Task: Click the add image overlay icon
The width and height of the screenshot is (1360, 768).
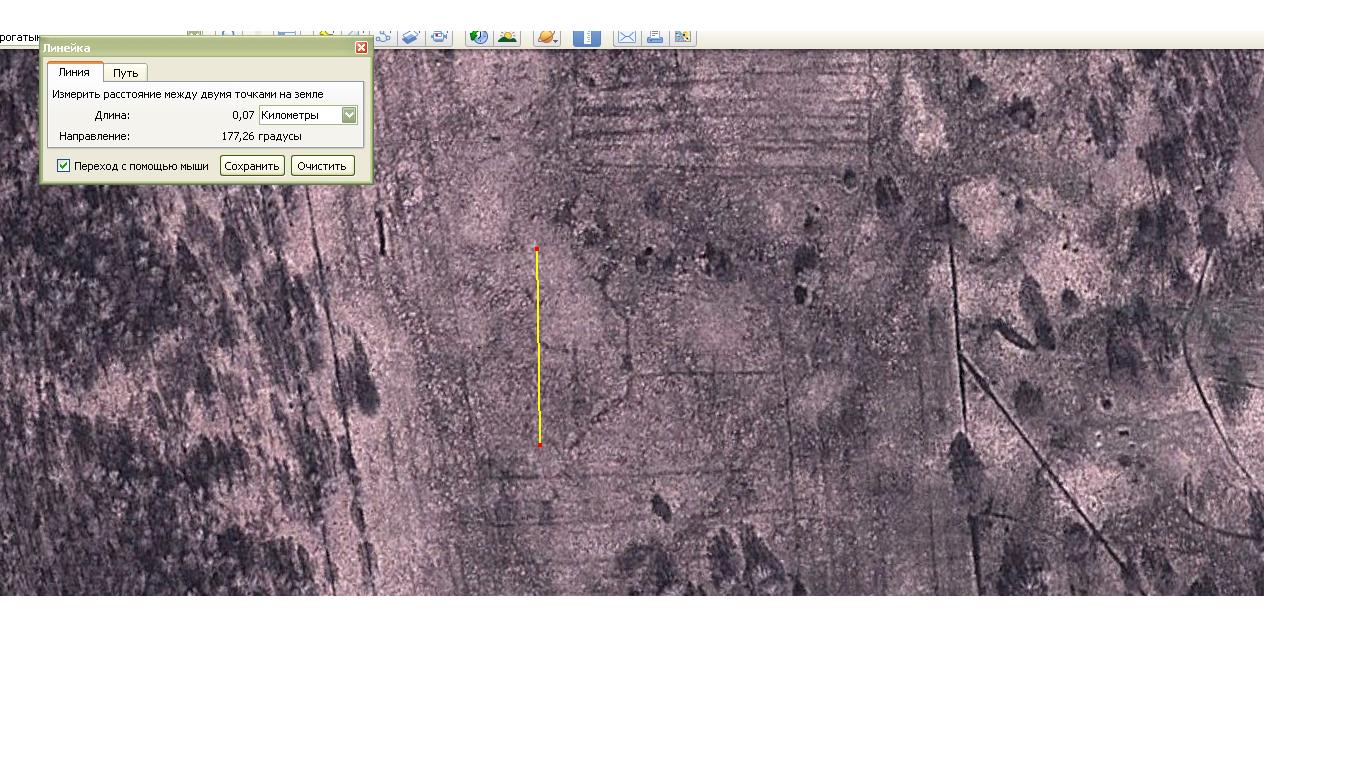Action: point(410,37)
